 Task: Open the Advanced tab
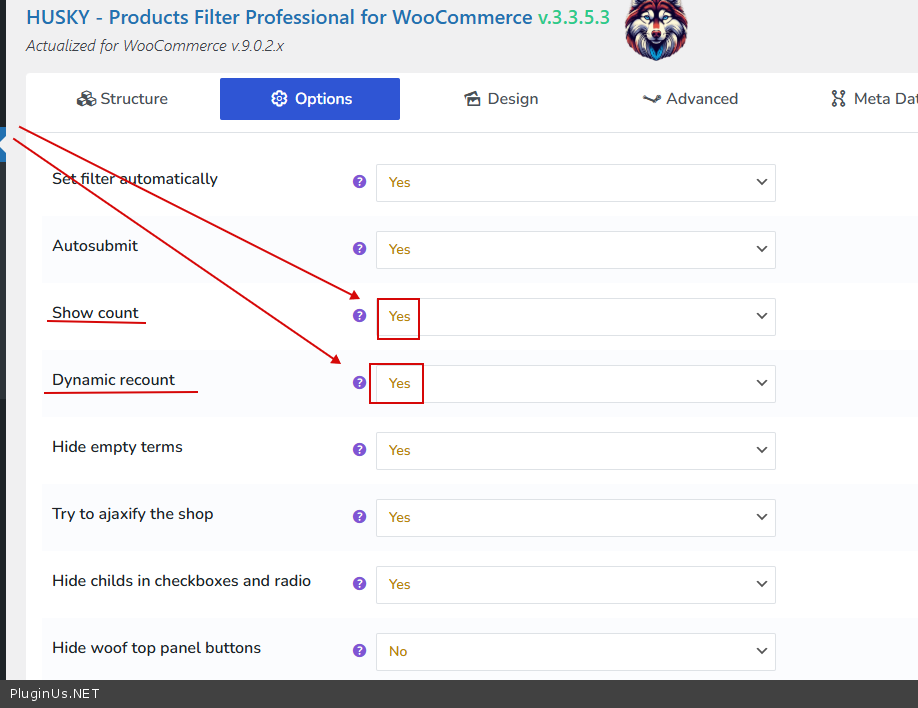pos(690,99)
